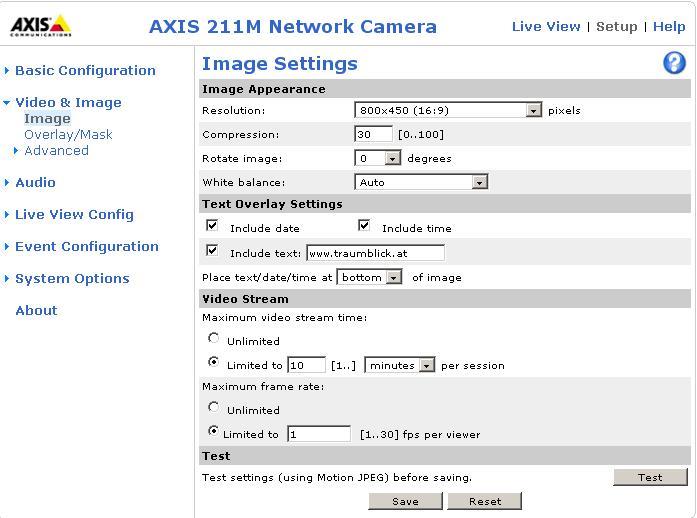This screenshot has width=697, height=518.
Task: Open the White balance dropdown
Action: click(421, 182)
